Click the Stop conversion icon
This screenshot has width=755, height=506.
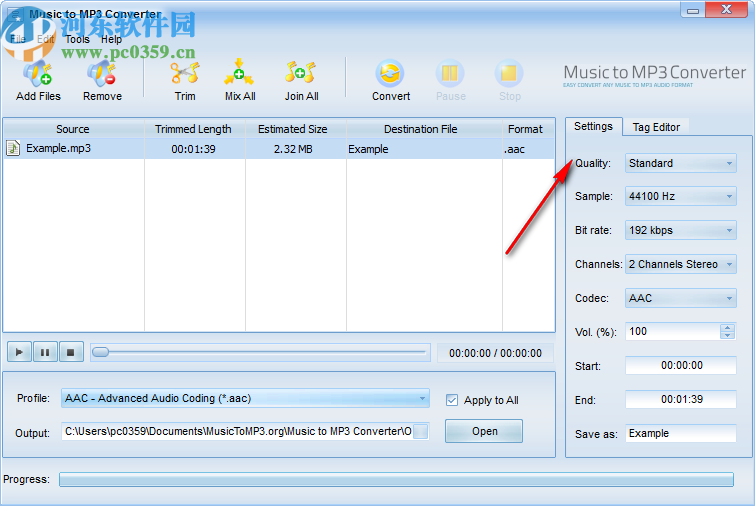(x=509, y=74)
